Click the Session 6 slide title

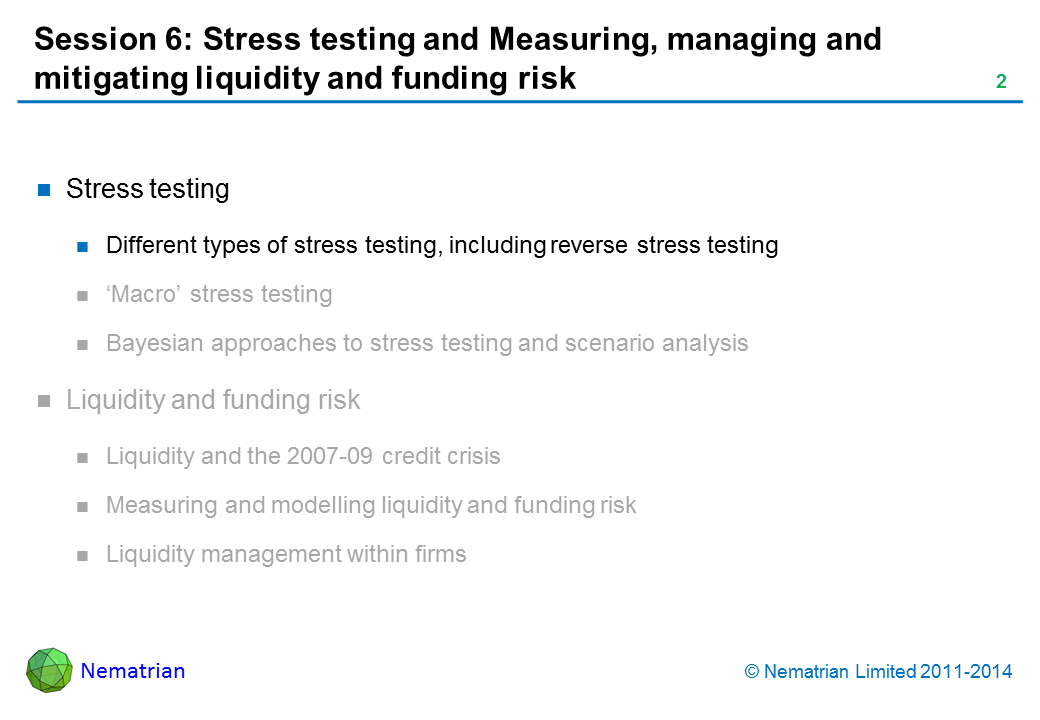[457, 59]
